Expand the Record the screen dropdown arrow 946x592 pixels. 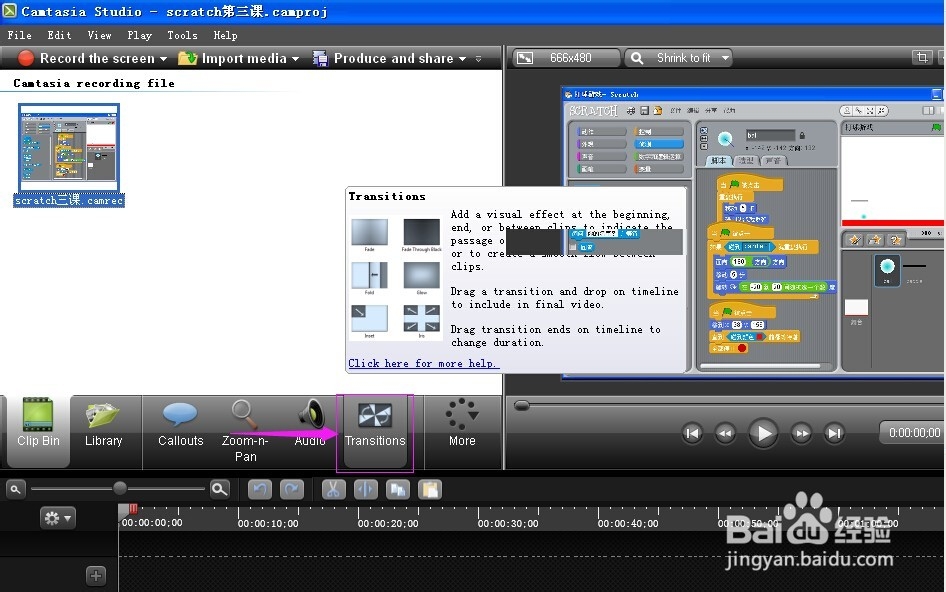pyautogui.click(x=163, y=59)
